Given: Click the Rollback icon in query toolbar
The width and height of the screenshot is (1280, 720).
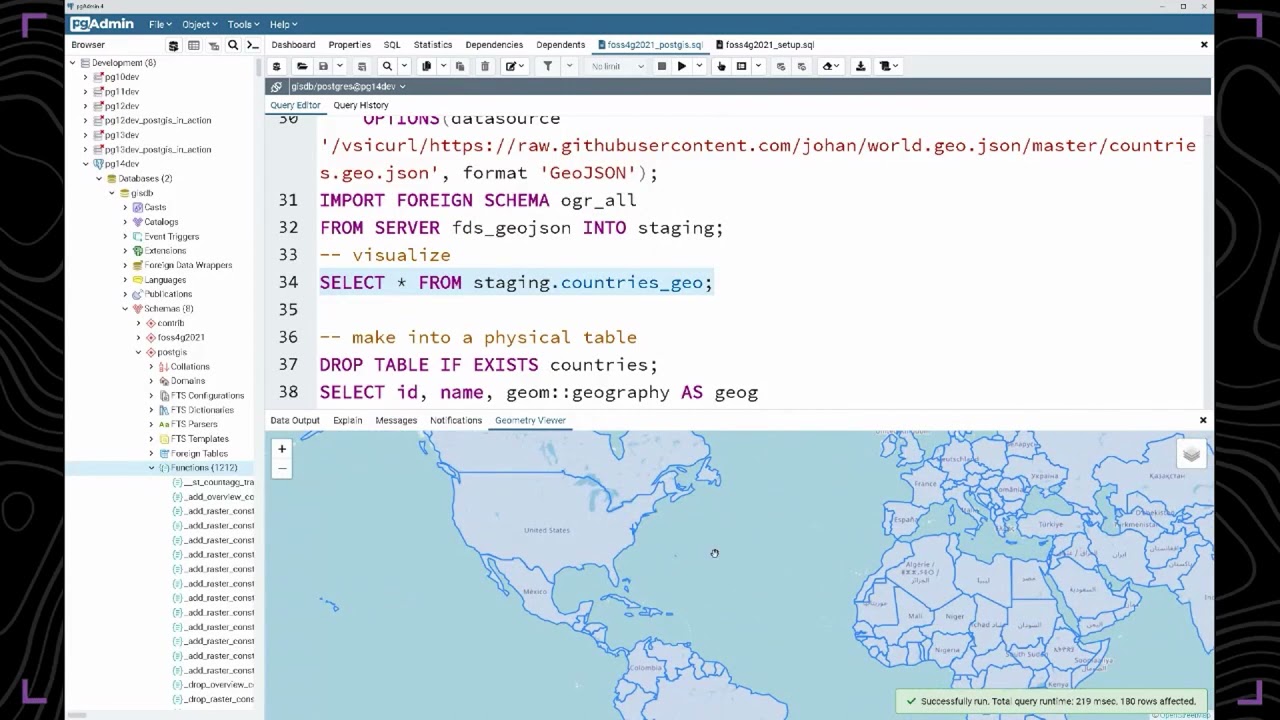Looking at the screenshot, I should (x=801, y=66).
